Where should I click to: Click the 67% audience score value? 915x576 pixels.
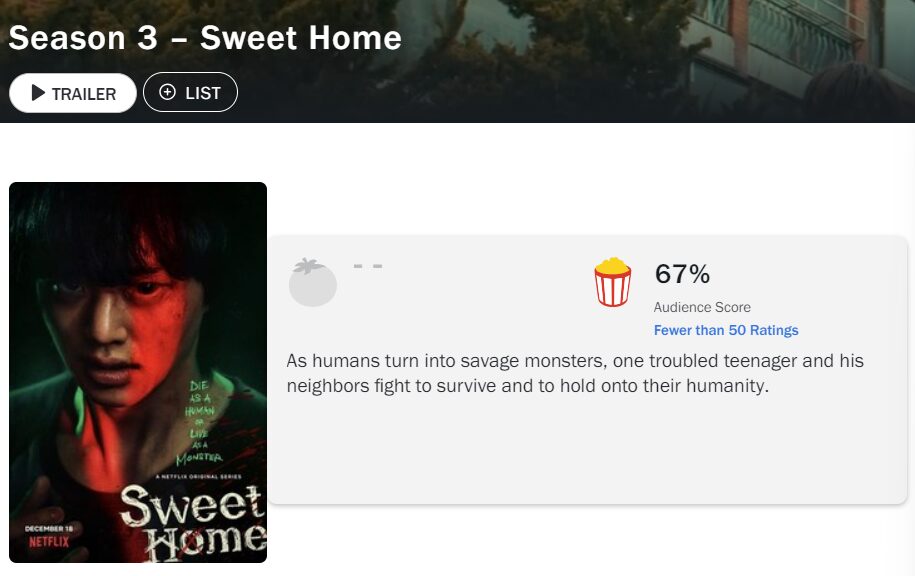click(682, 274)
